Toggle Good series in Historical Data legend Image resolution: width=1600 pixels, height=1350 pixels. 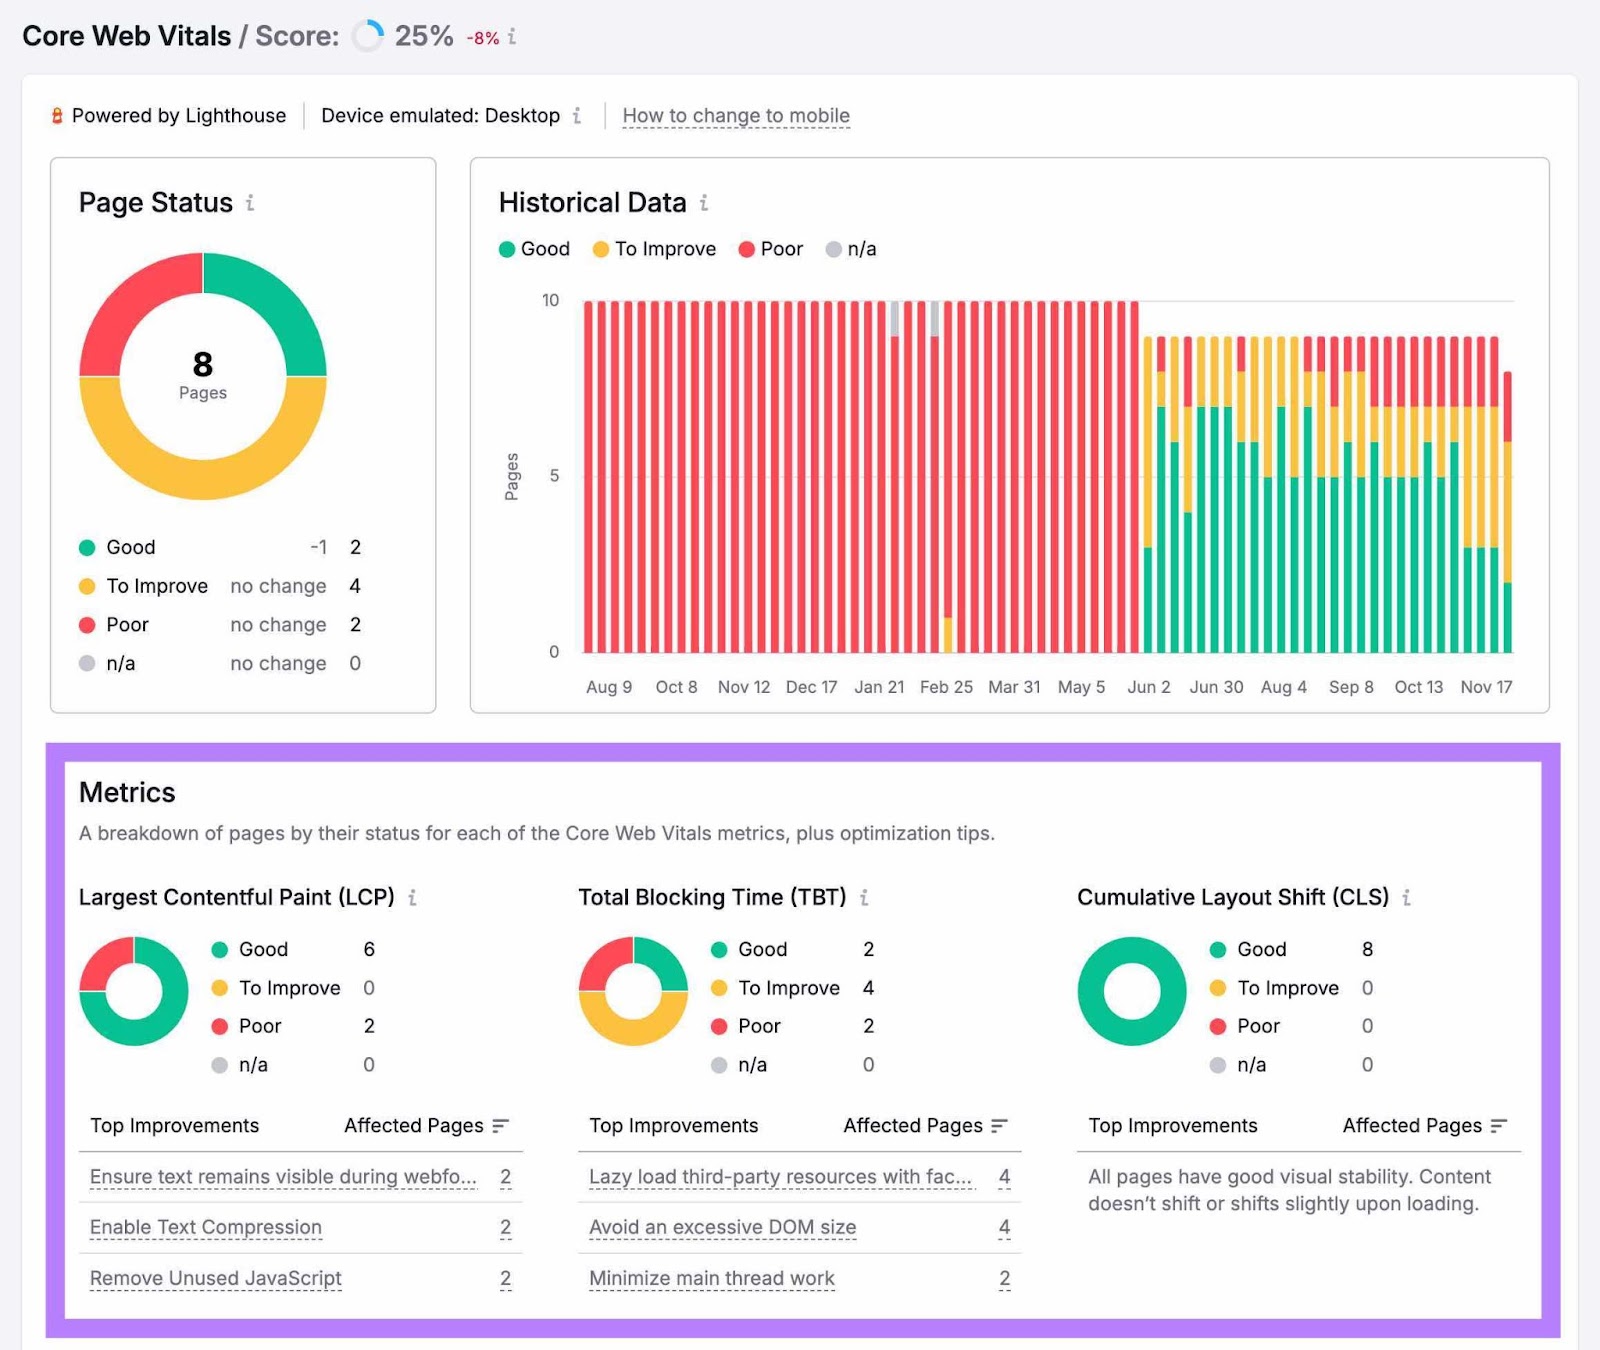coord(535,249)
